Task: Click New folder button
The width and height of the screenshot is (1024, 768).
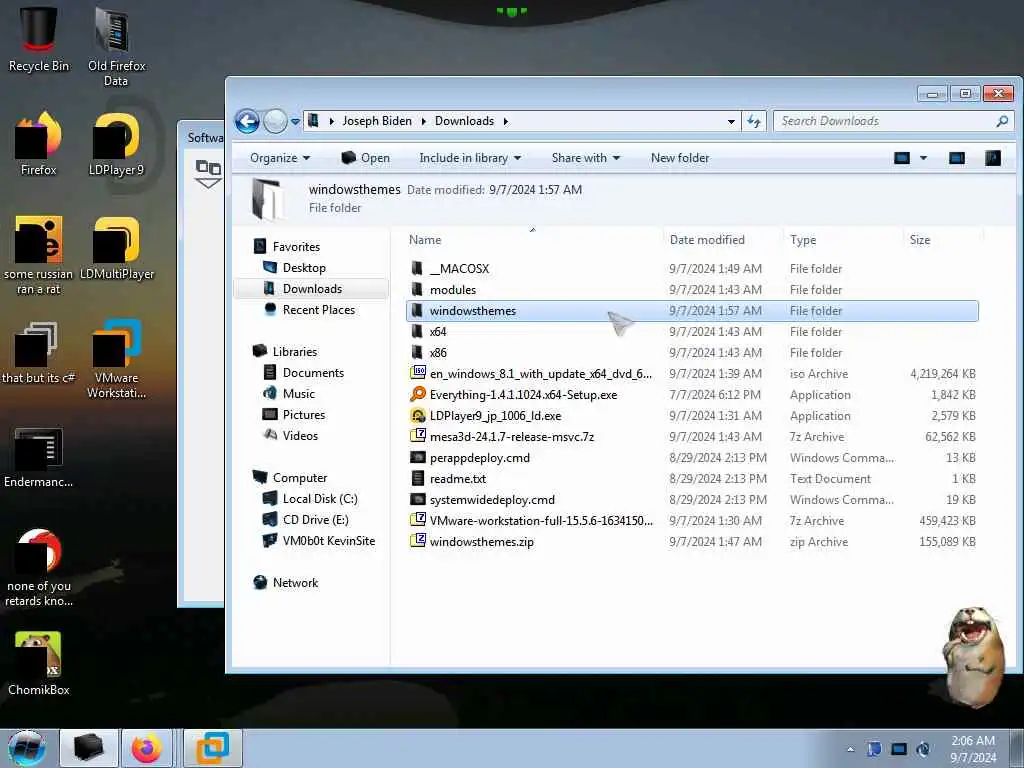Action: [x=680, y=158]
